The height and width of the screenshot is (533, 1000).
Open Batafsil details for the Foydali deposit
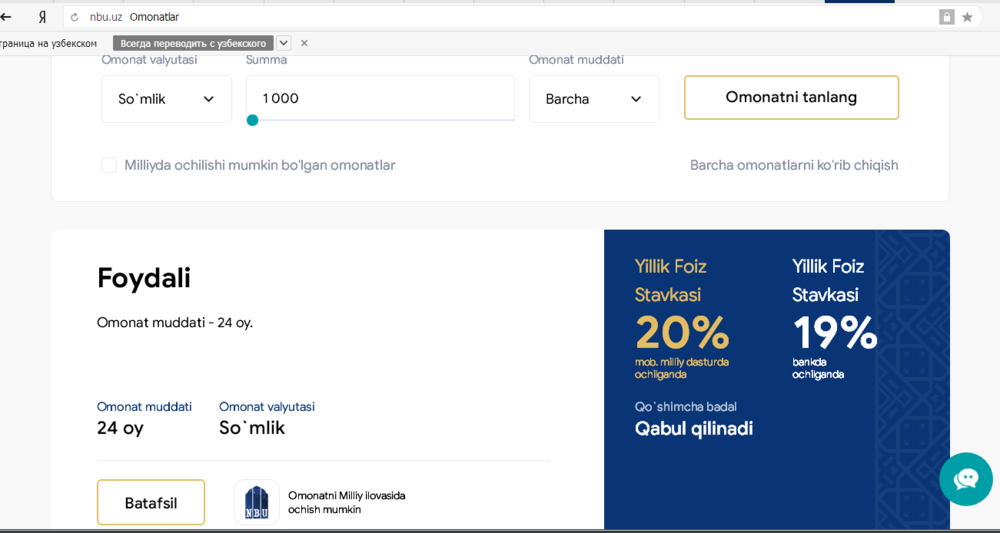(151, 502)
